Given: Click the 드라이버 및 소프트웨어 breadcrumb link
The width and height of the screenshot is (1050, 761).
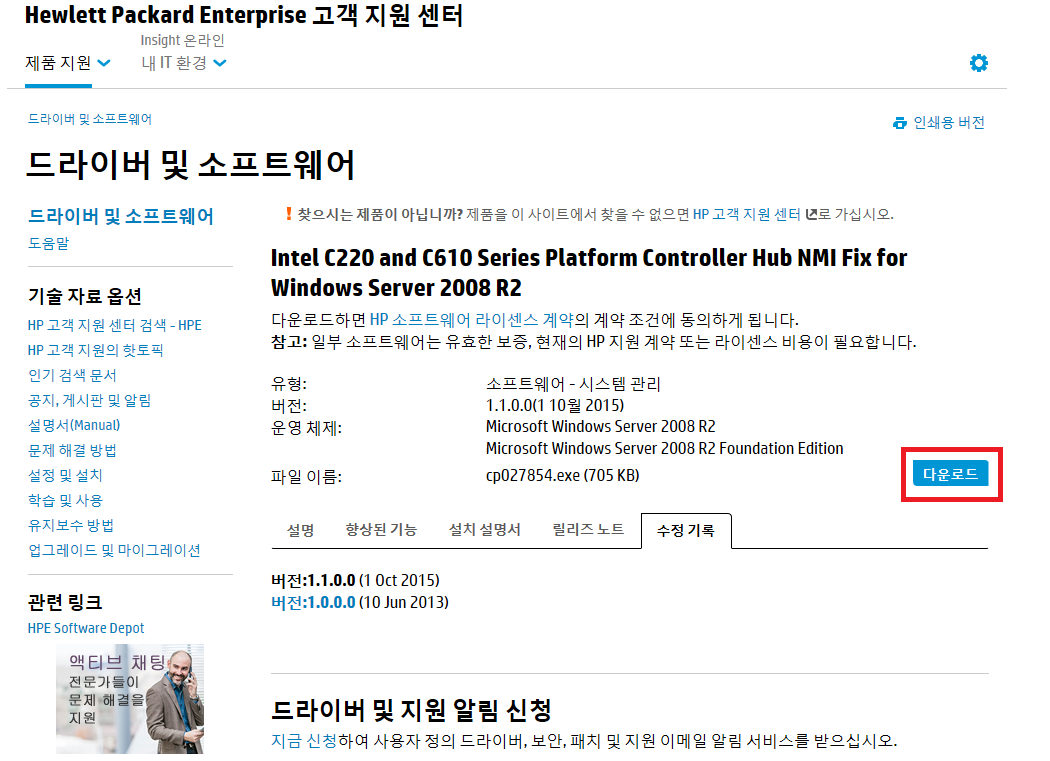Looking at the screenshot, I should pos(90,119).
